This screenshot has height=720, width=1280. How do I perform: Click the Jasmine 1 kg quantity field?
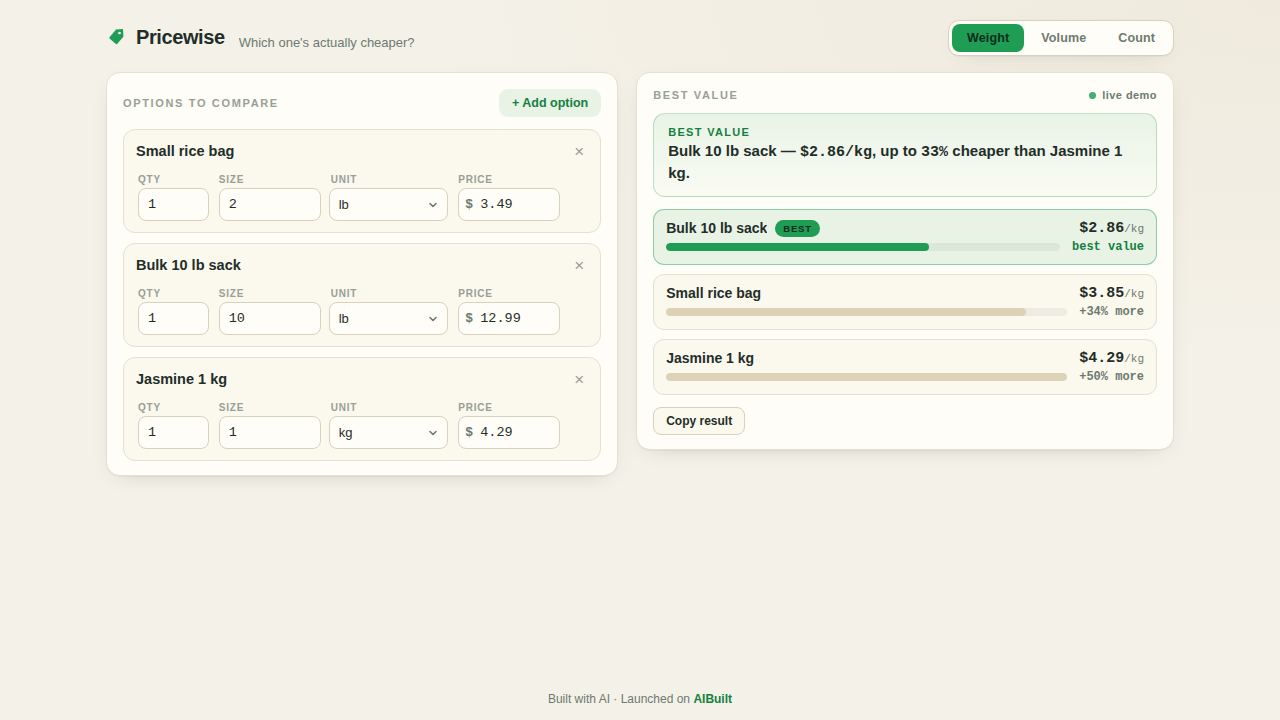(173, 432)
